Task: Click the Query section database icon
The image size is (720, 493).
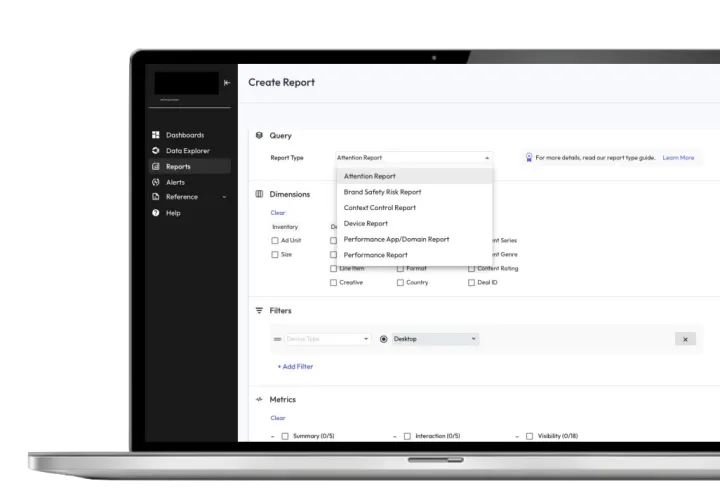Action: (259, 135)
